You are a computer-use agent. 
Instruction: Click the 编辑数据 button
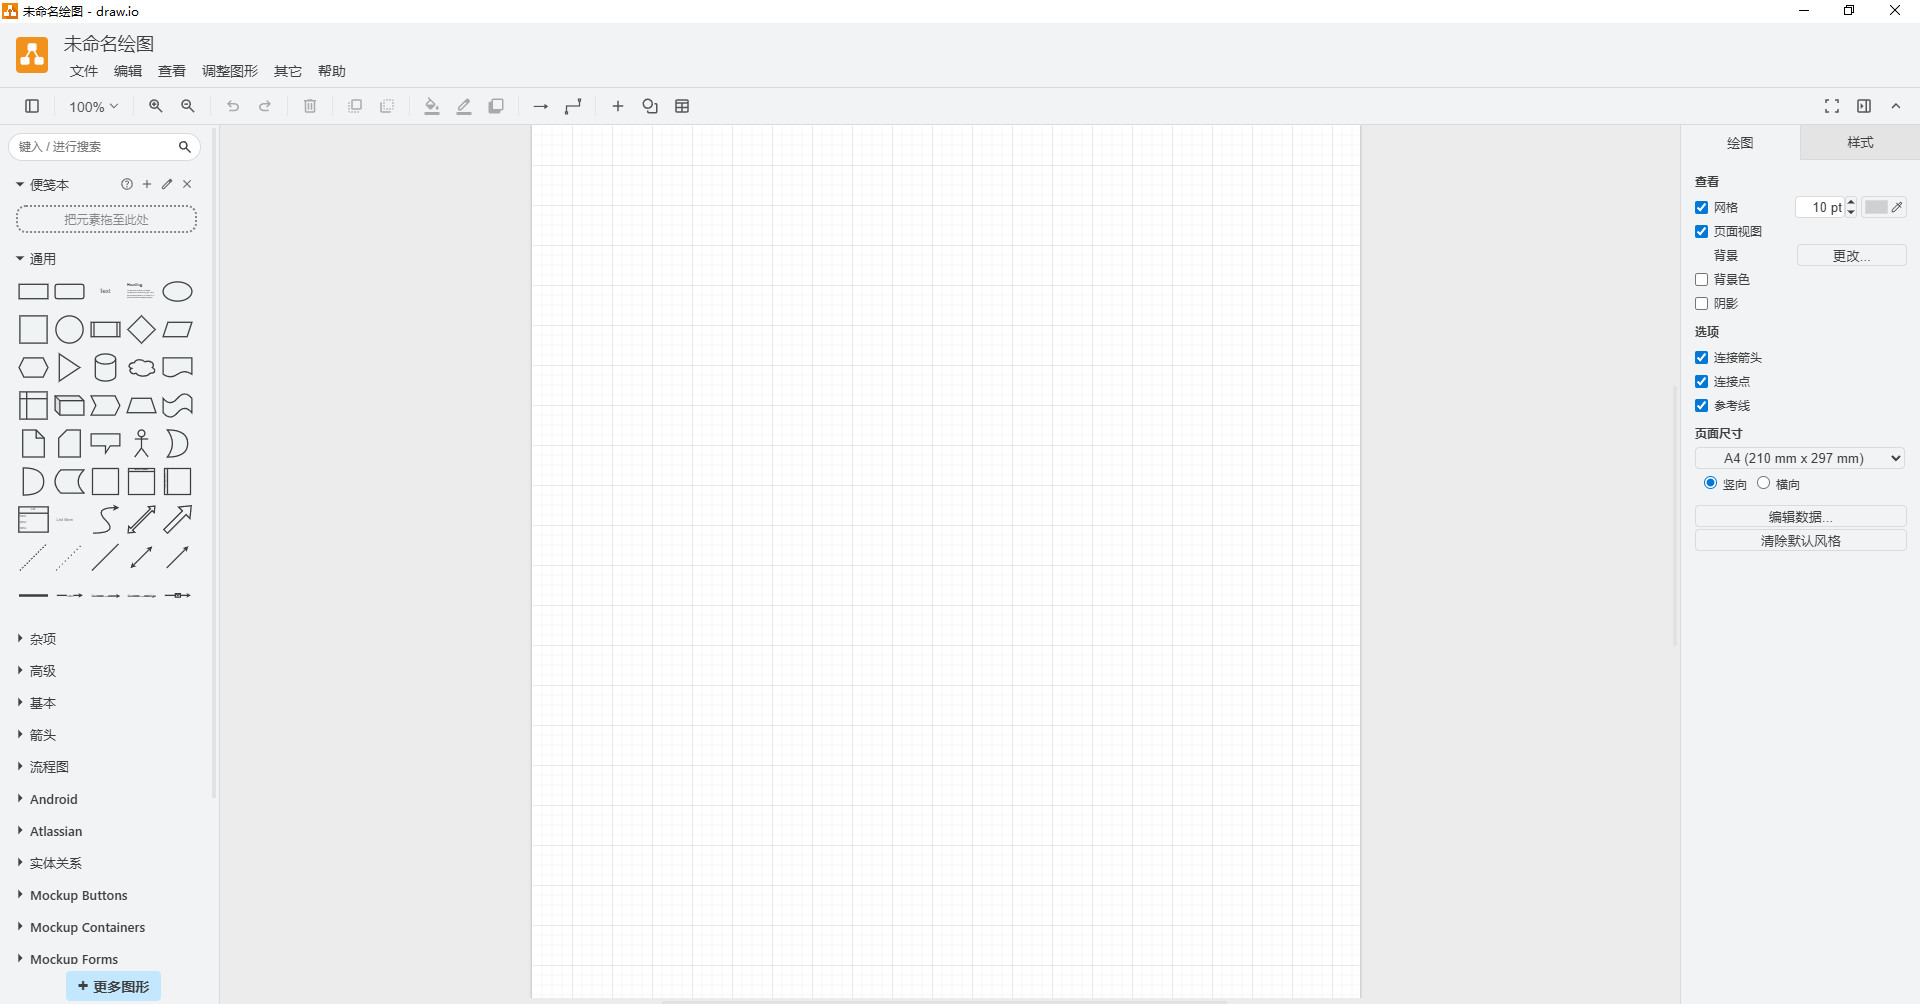pyautogui.click(x=1799, y=517)
